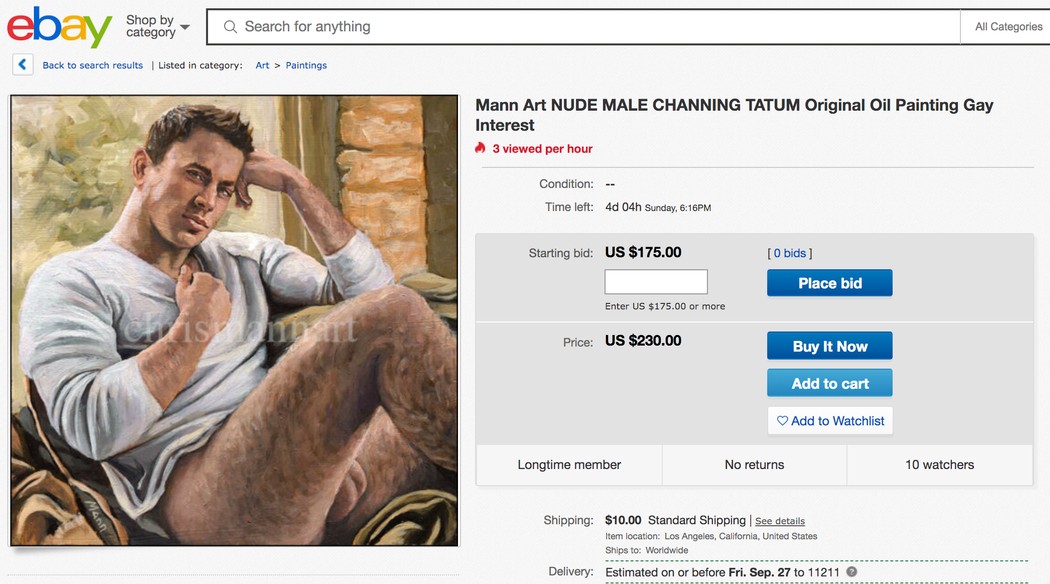
Task: Click the Add to Watchlist button
Action: 830,421
